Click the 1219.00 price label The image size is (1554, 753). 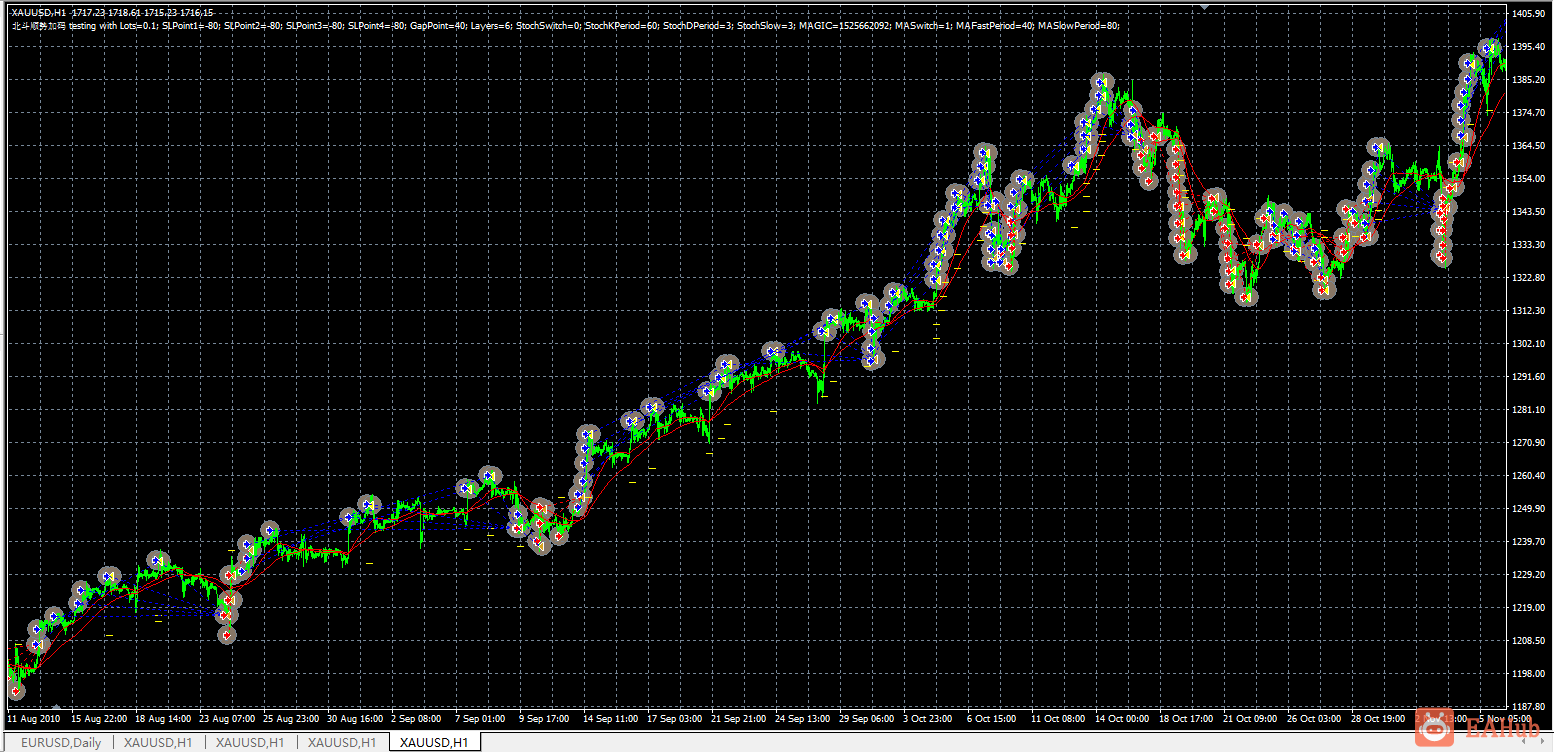(1531, 608)
